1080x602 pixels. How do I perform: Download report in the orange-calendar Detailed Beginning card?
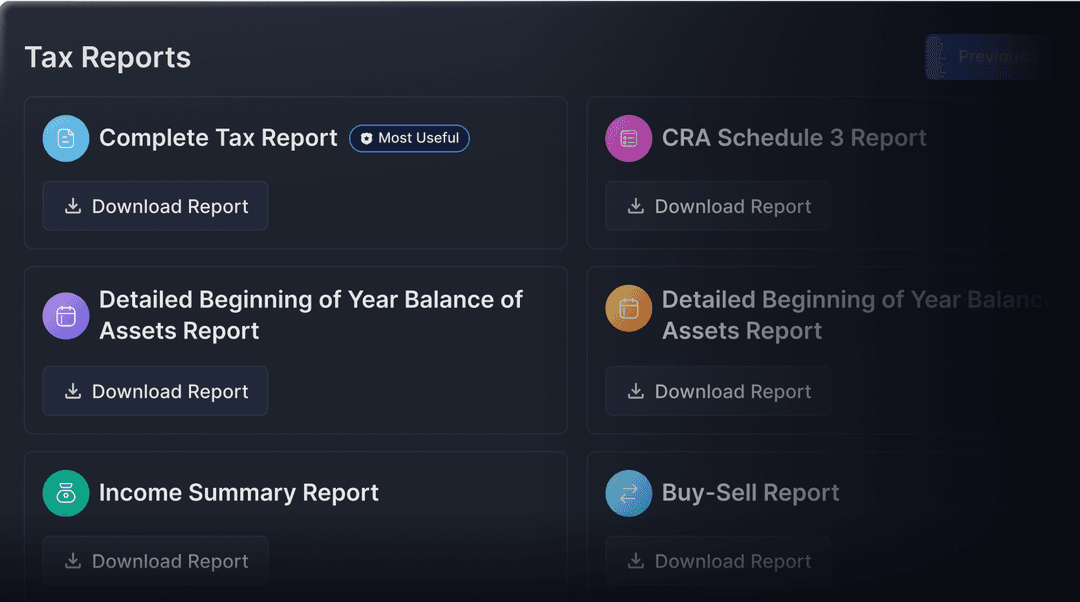[x=718, y=391]
